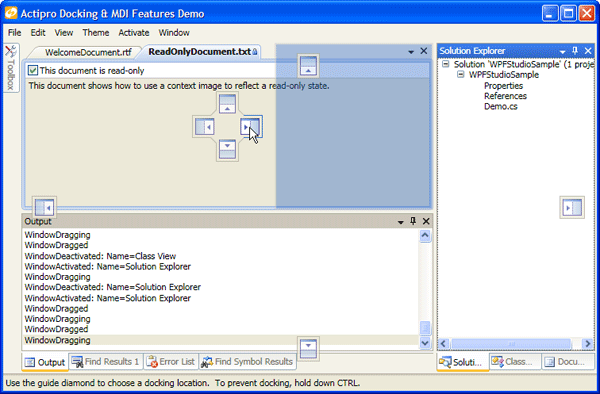Select the Output tab at bottom
Screen dimensions: 600x394
tap(45, 362)
